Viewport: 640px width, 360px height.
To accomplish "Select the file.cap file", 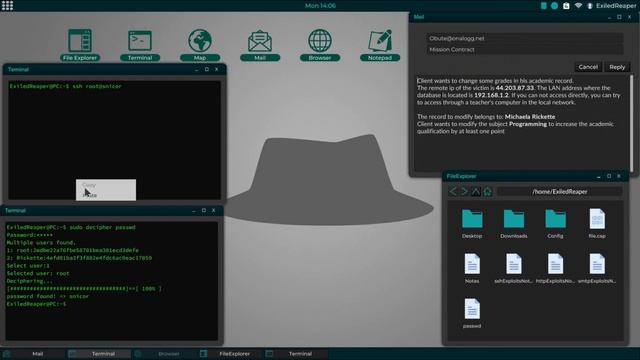I will pos(597,224).
